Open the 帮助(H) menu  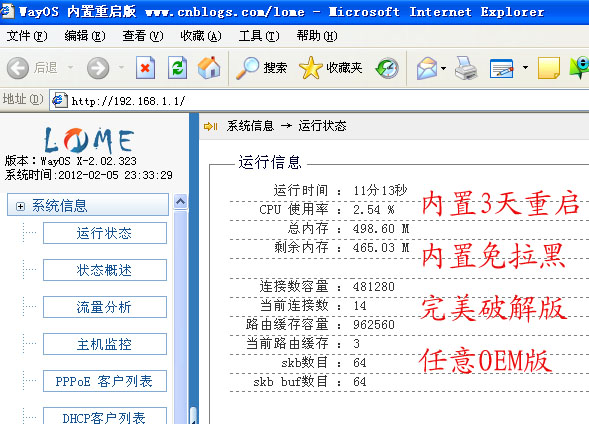point(317,36)
